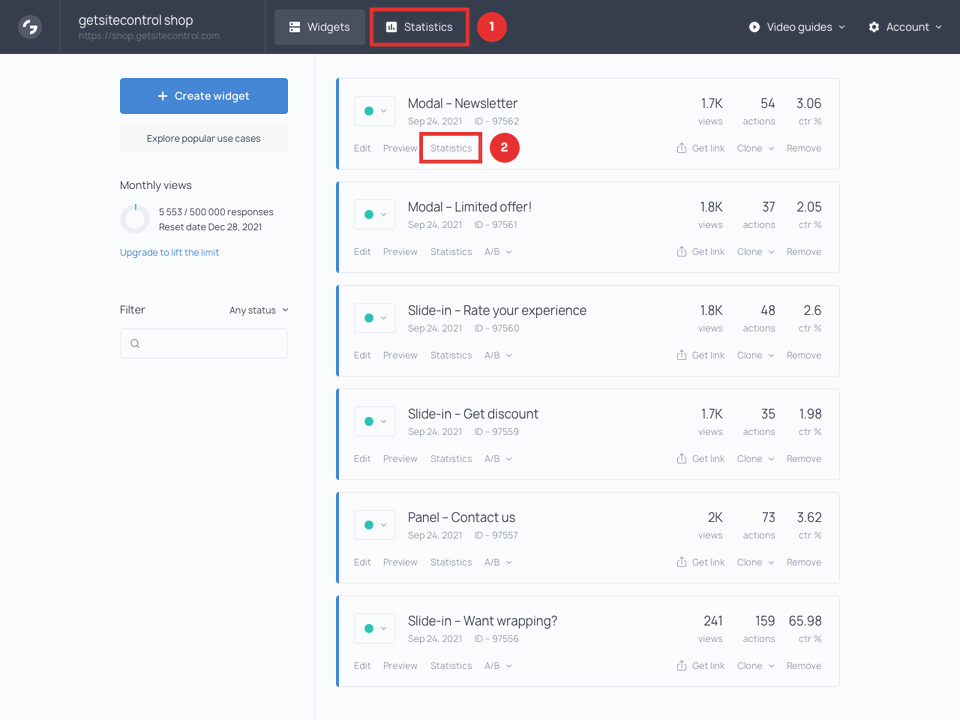Switch to the Widgets tab
The image size is (960, 720).
click(x=320, y=27)
